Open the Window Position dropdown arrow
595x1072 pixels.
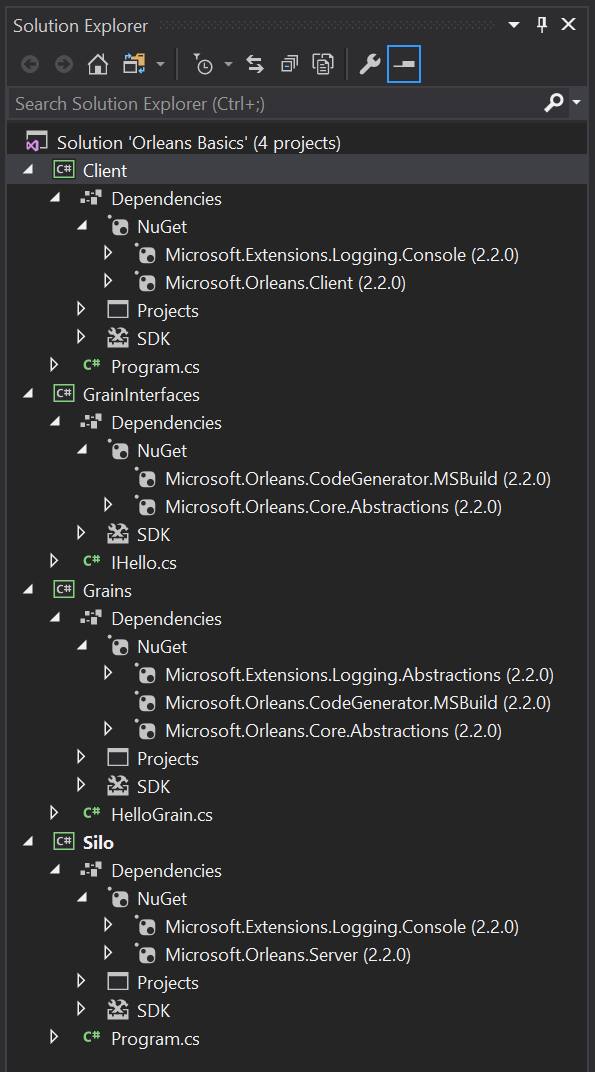click(x=514, y=25)
